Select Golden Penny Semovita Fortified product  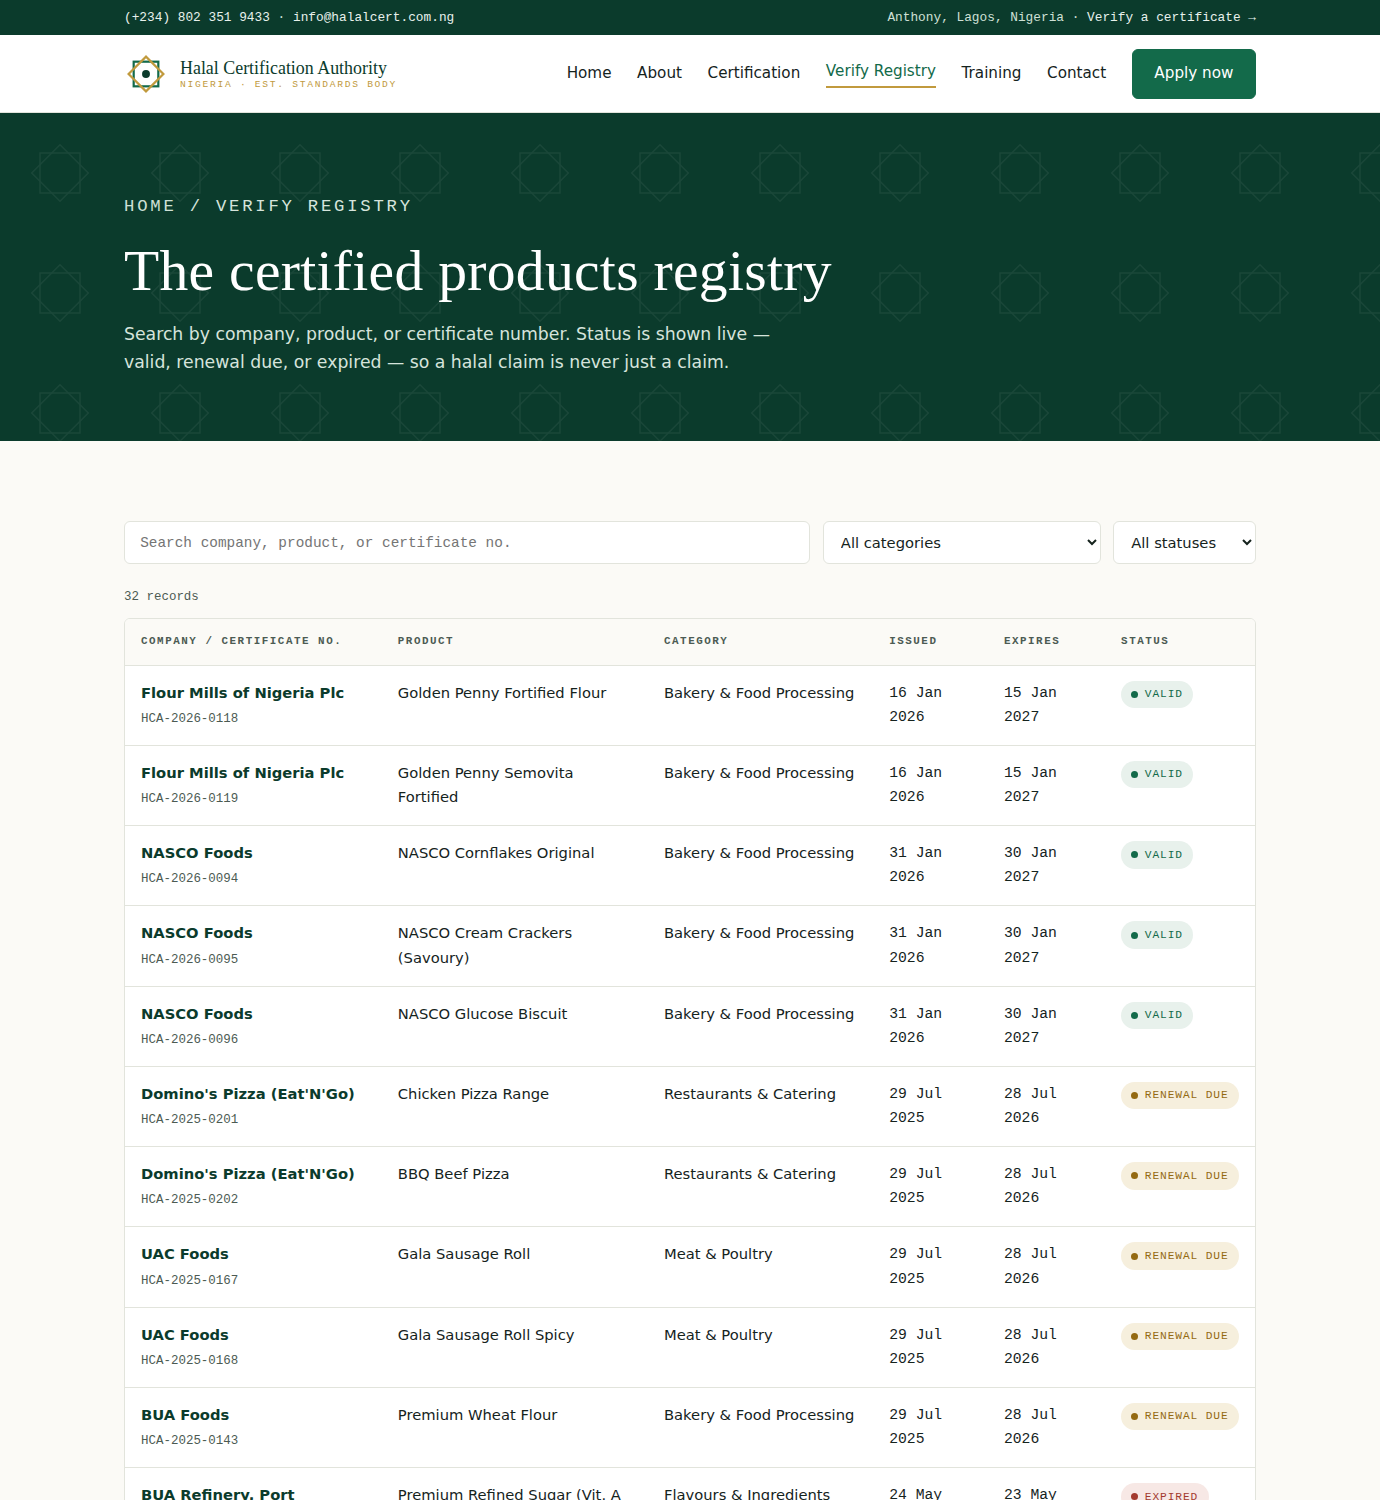(x=486, y=785)
